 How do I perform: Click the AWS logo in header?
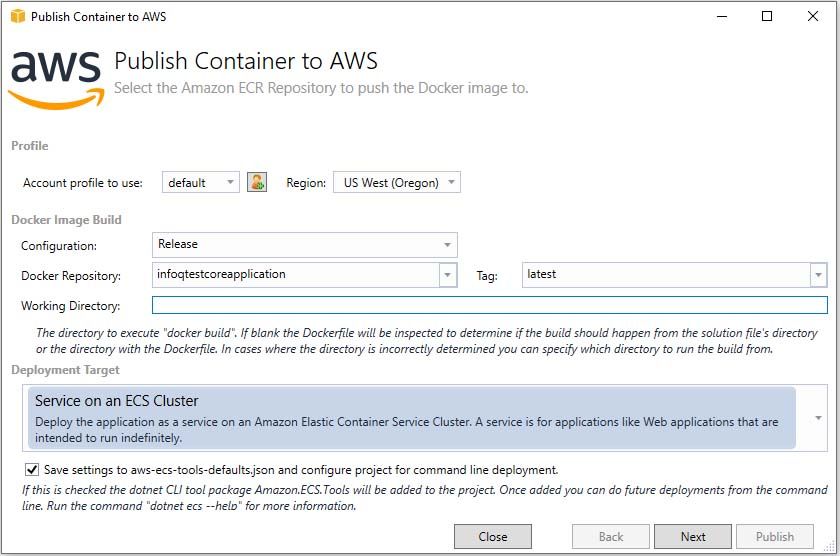pyautogui.click(x=55, y=79)
